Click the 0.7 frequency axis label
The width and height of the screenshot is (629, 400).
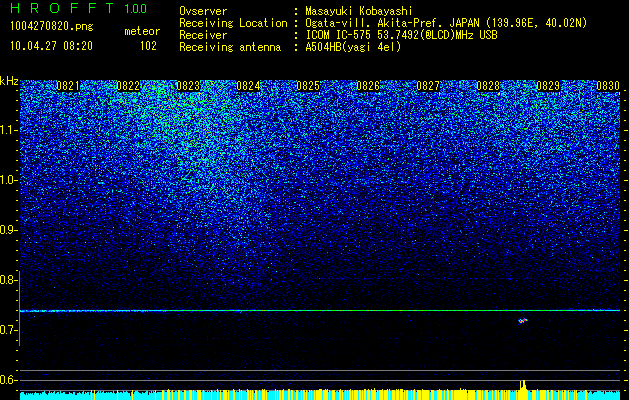8,330
